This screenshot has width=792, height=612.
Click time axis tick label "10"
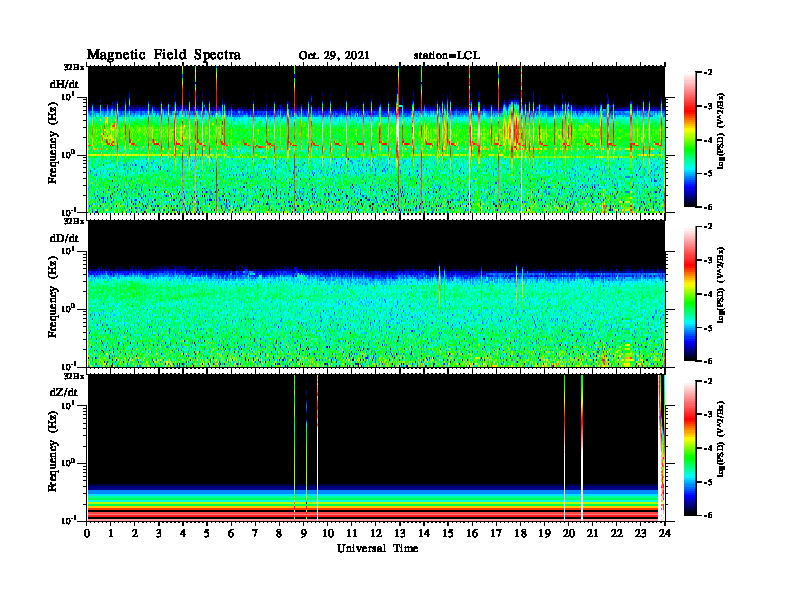327,533
